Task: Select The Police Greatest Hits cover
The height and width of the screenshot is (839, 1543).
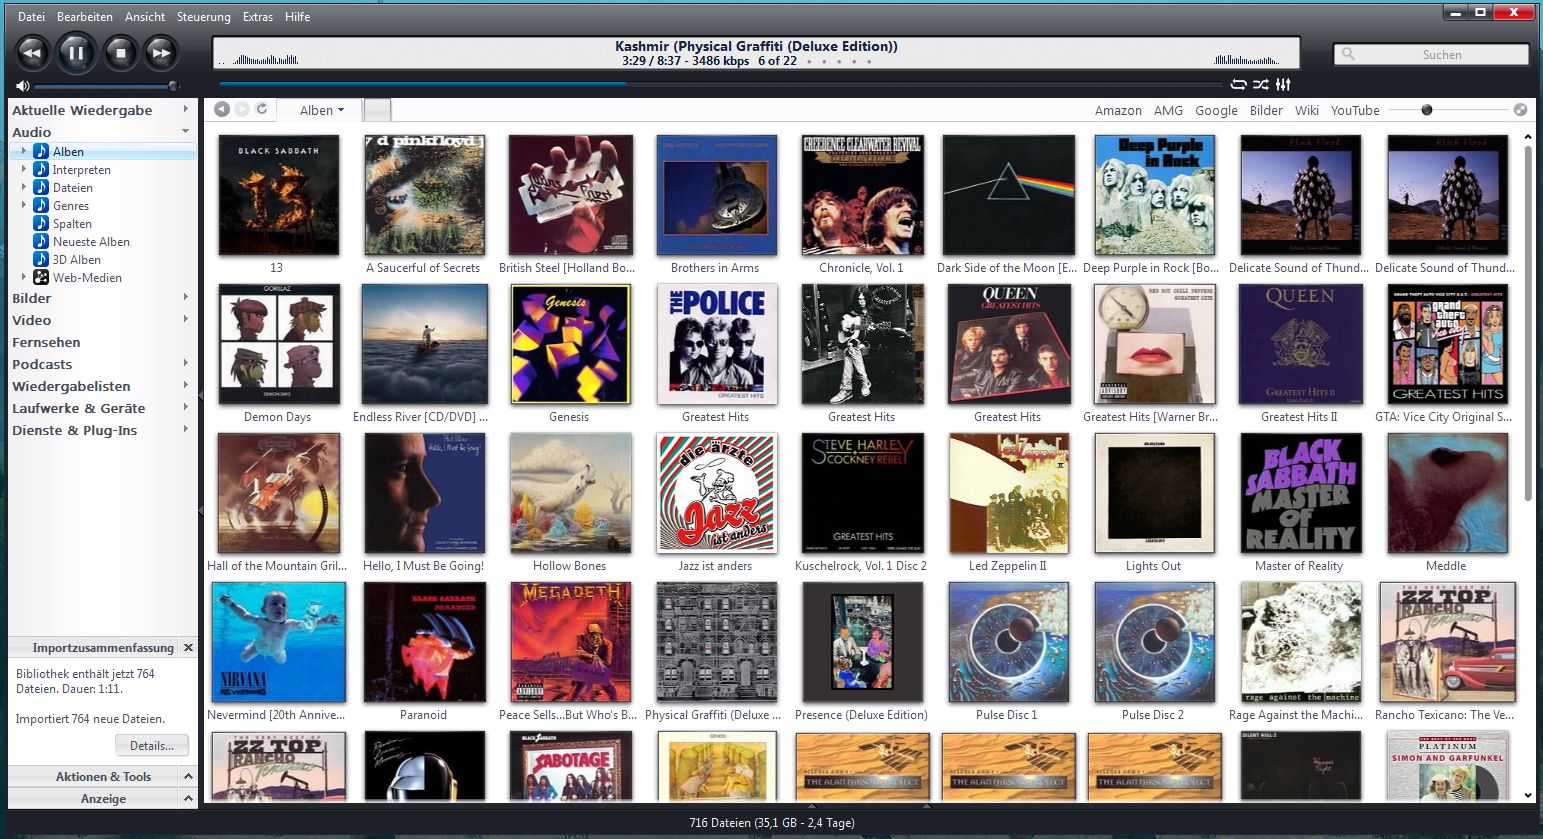Action: tap(716, 344)
